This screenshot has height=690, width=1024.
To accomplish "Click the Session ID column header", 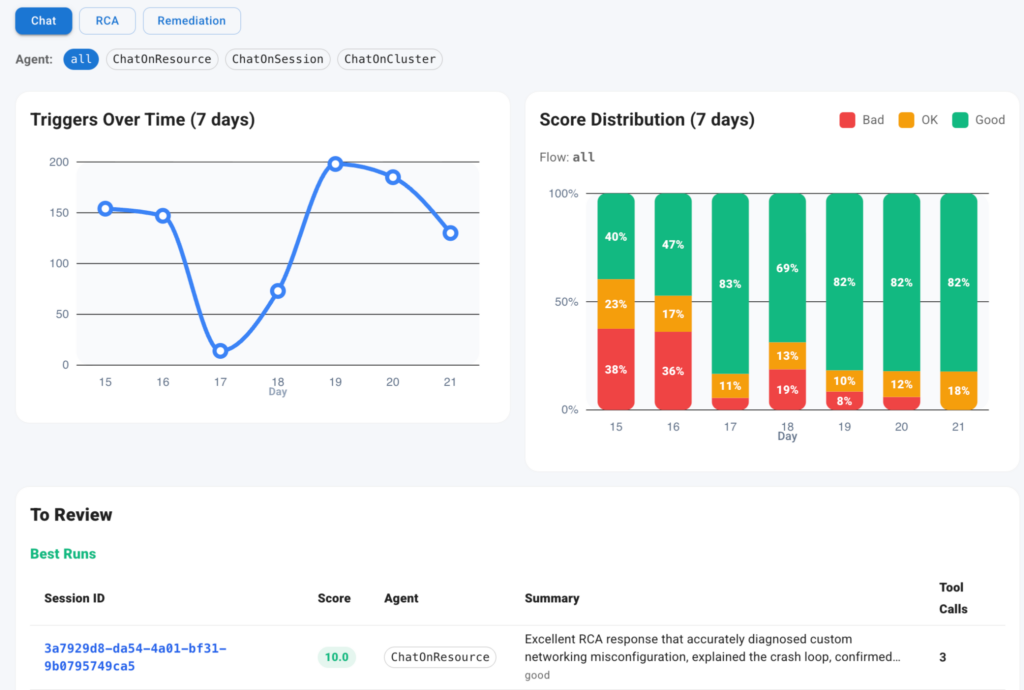I will (x=74, y=599).
